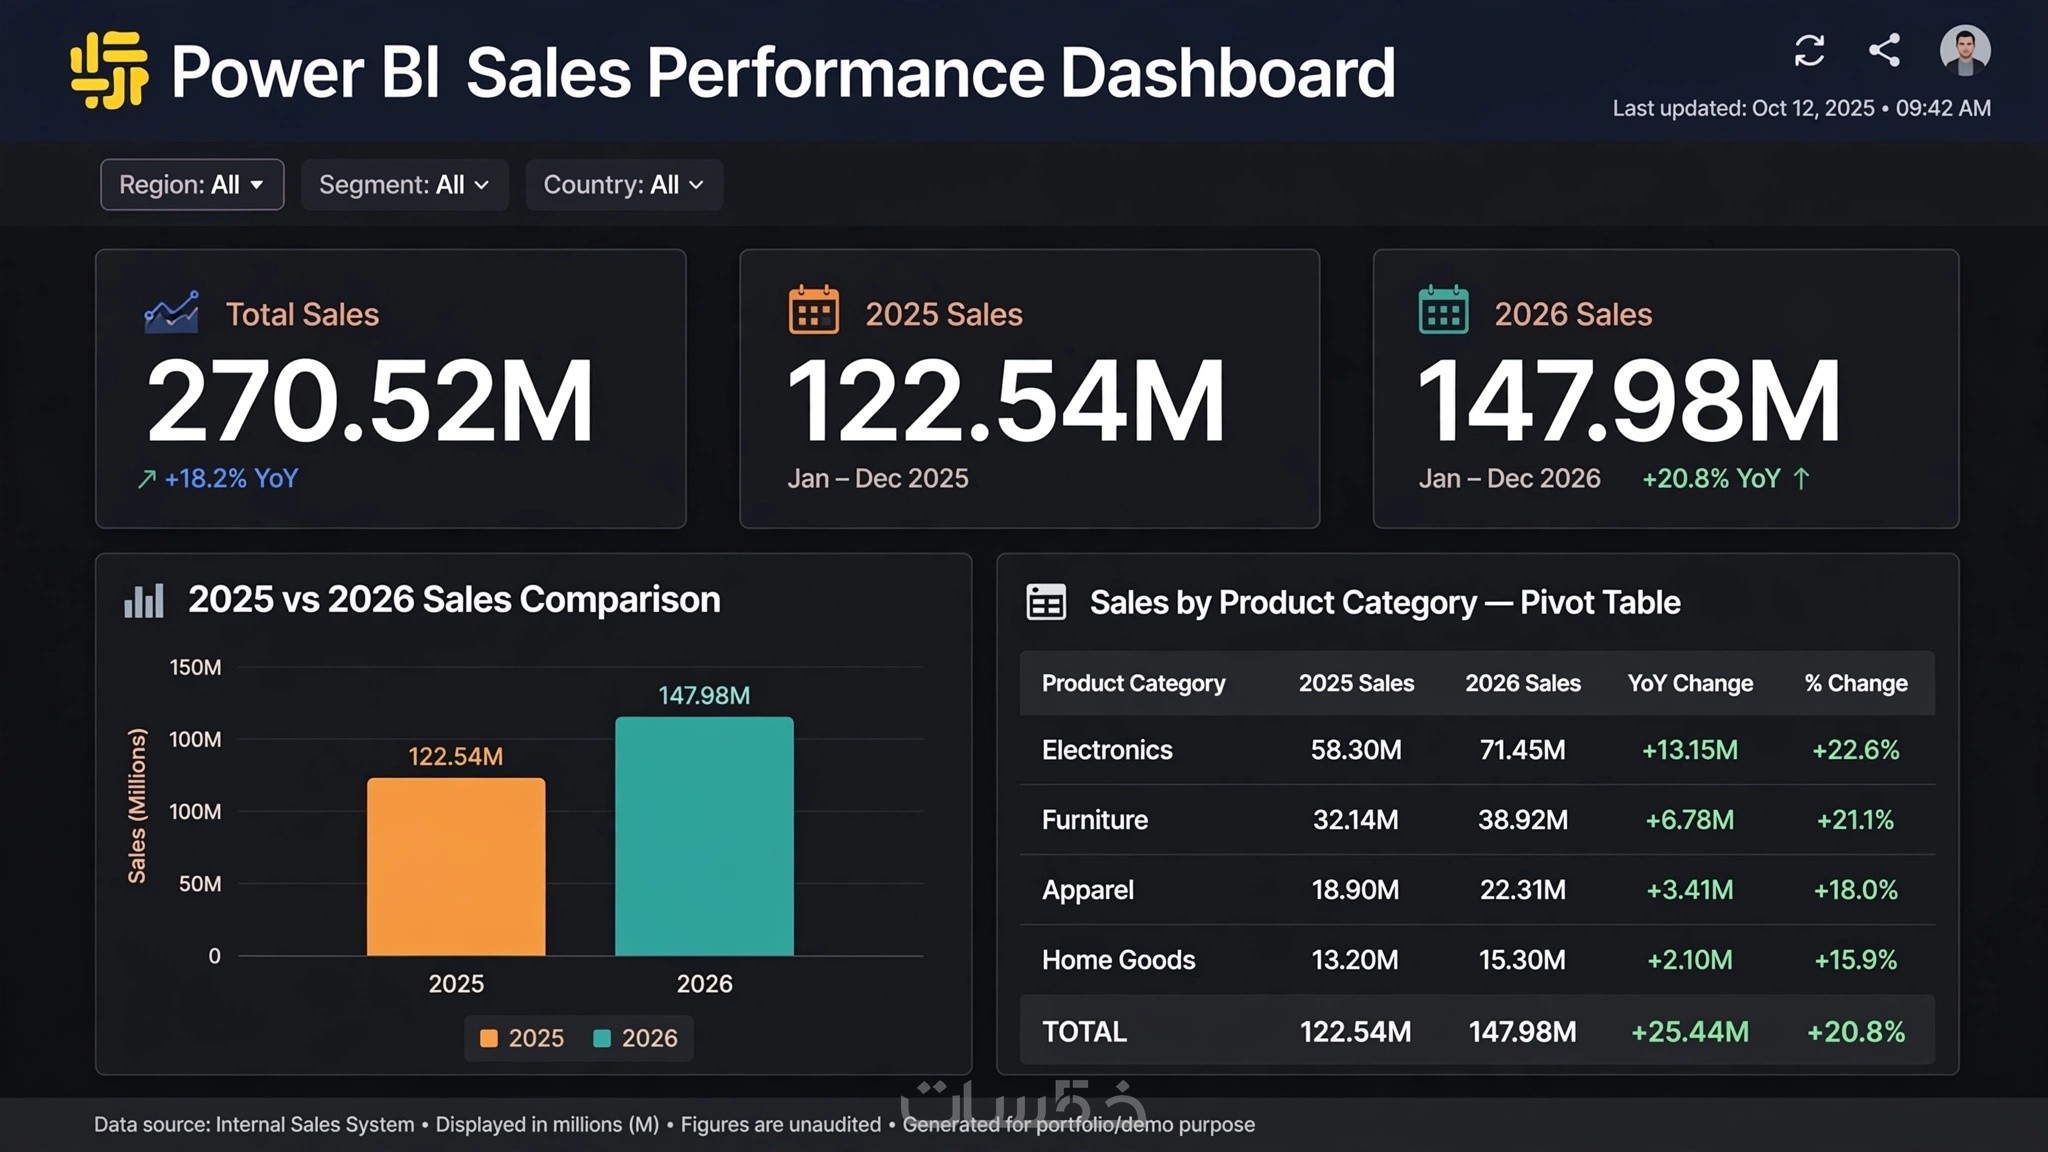Click the Last updated timestamp
Image resolution: width=2048 pixels, height=1152 pixels.
pyautogui.click(x=1802, y=108)
